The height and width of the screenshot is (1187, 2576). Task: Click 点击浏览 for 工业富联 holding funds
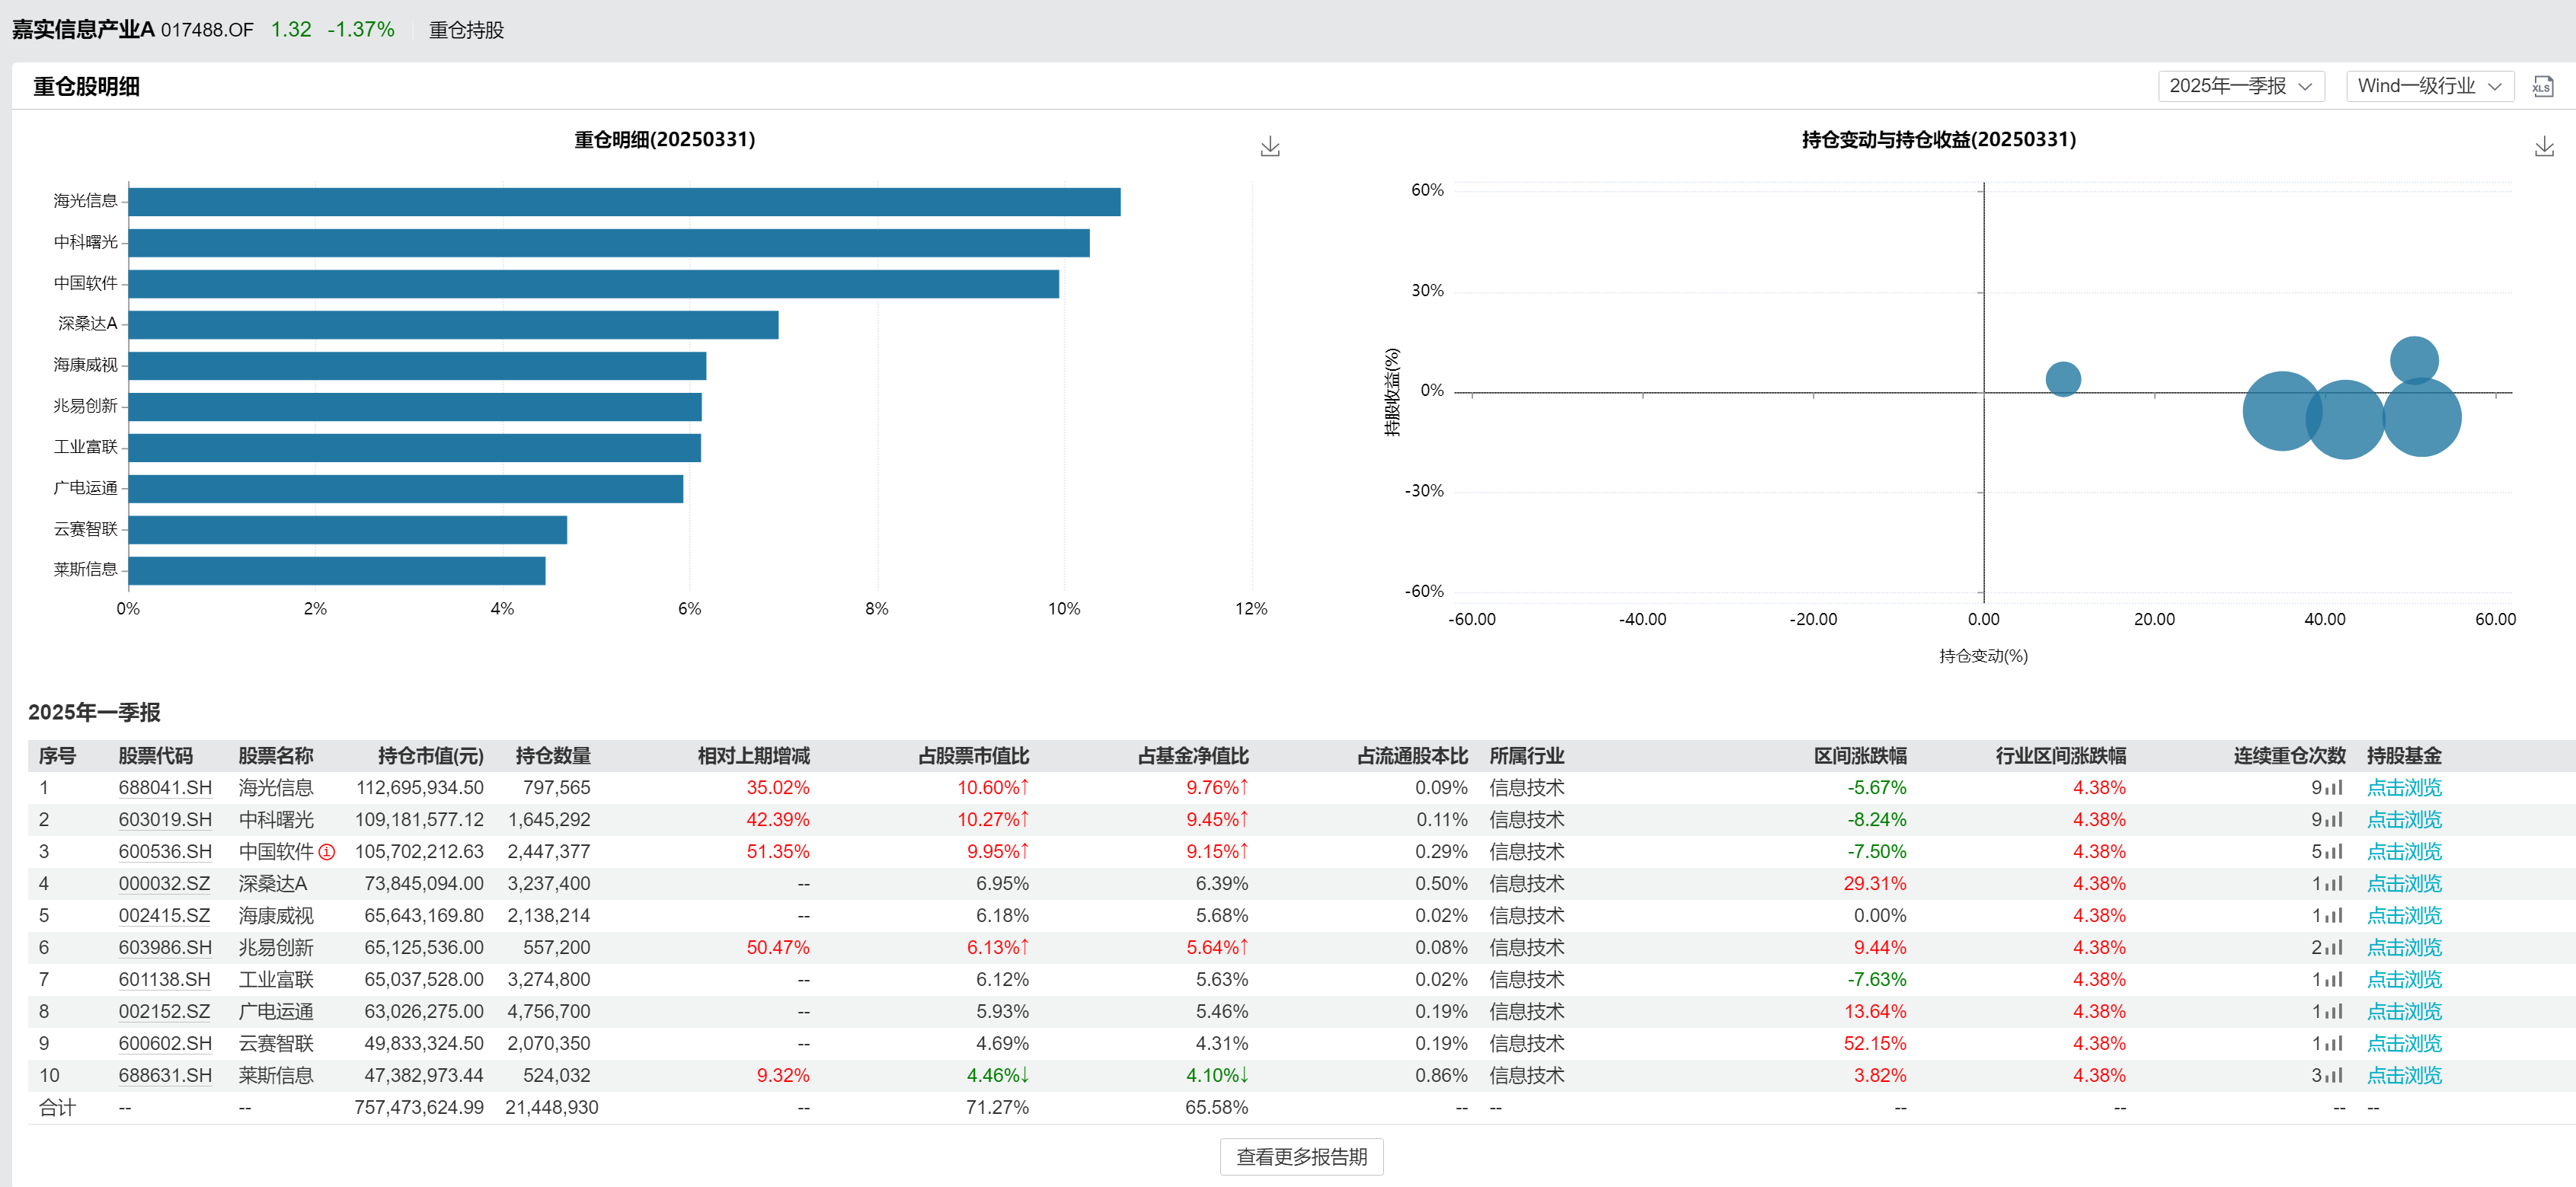coord(2404,980)
